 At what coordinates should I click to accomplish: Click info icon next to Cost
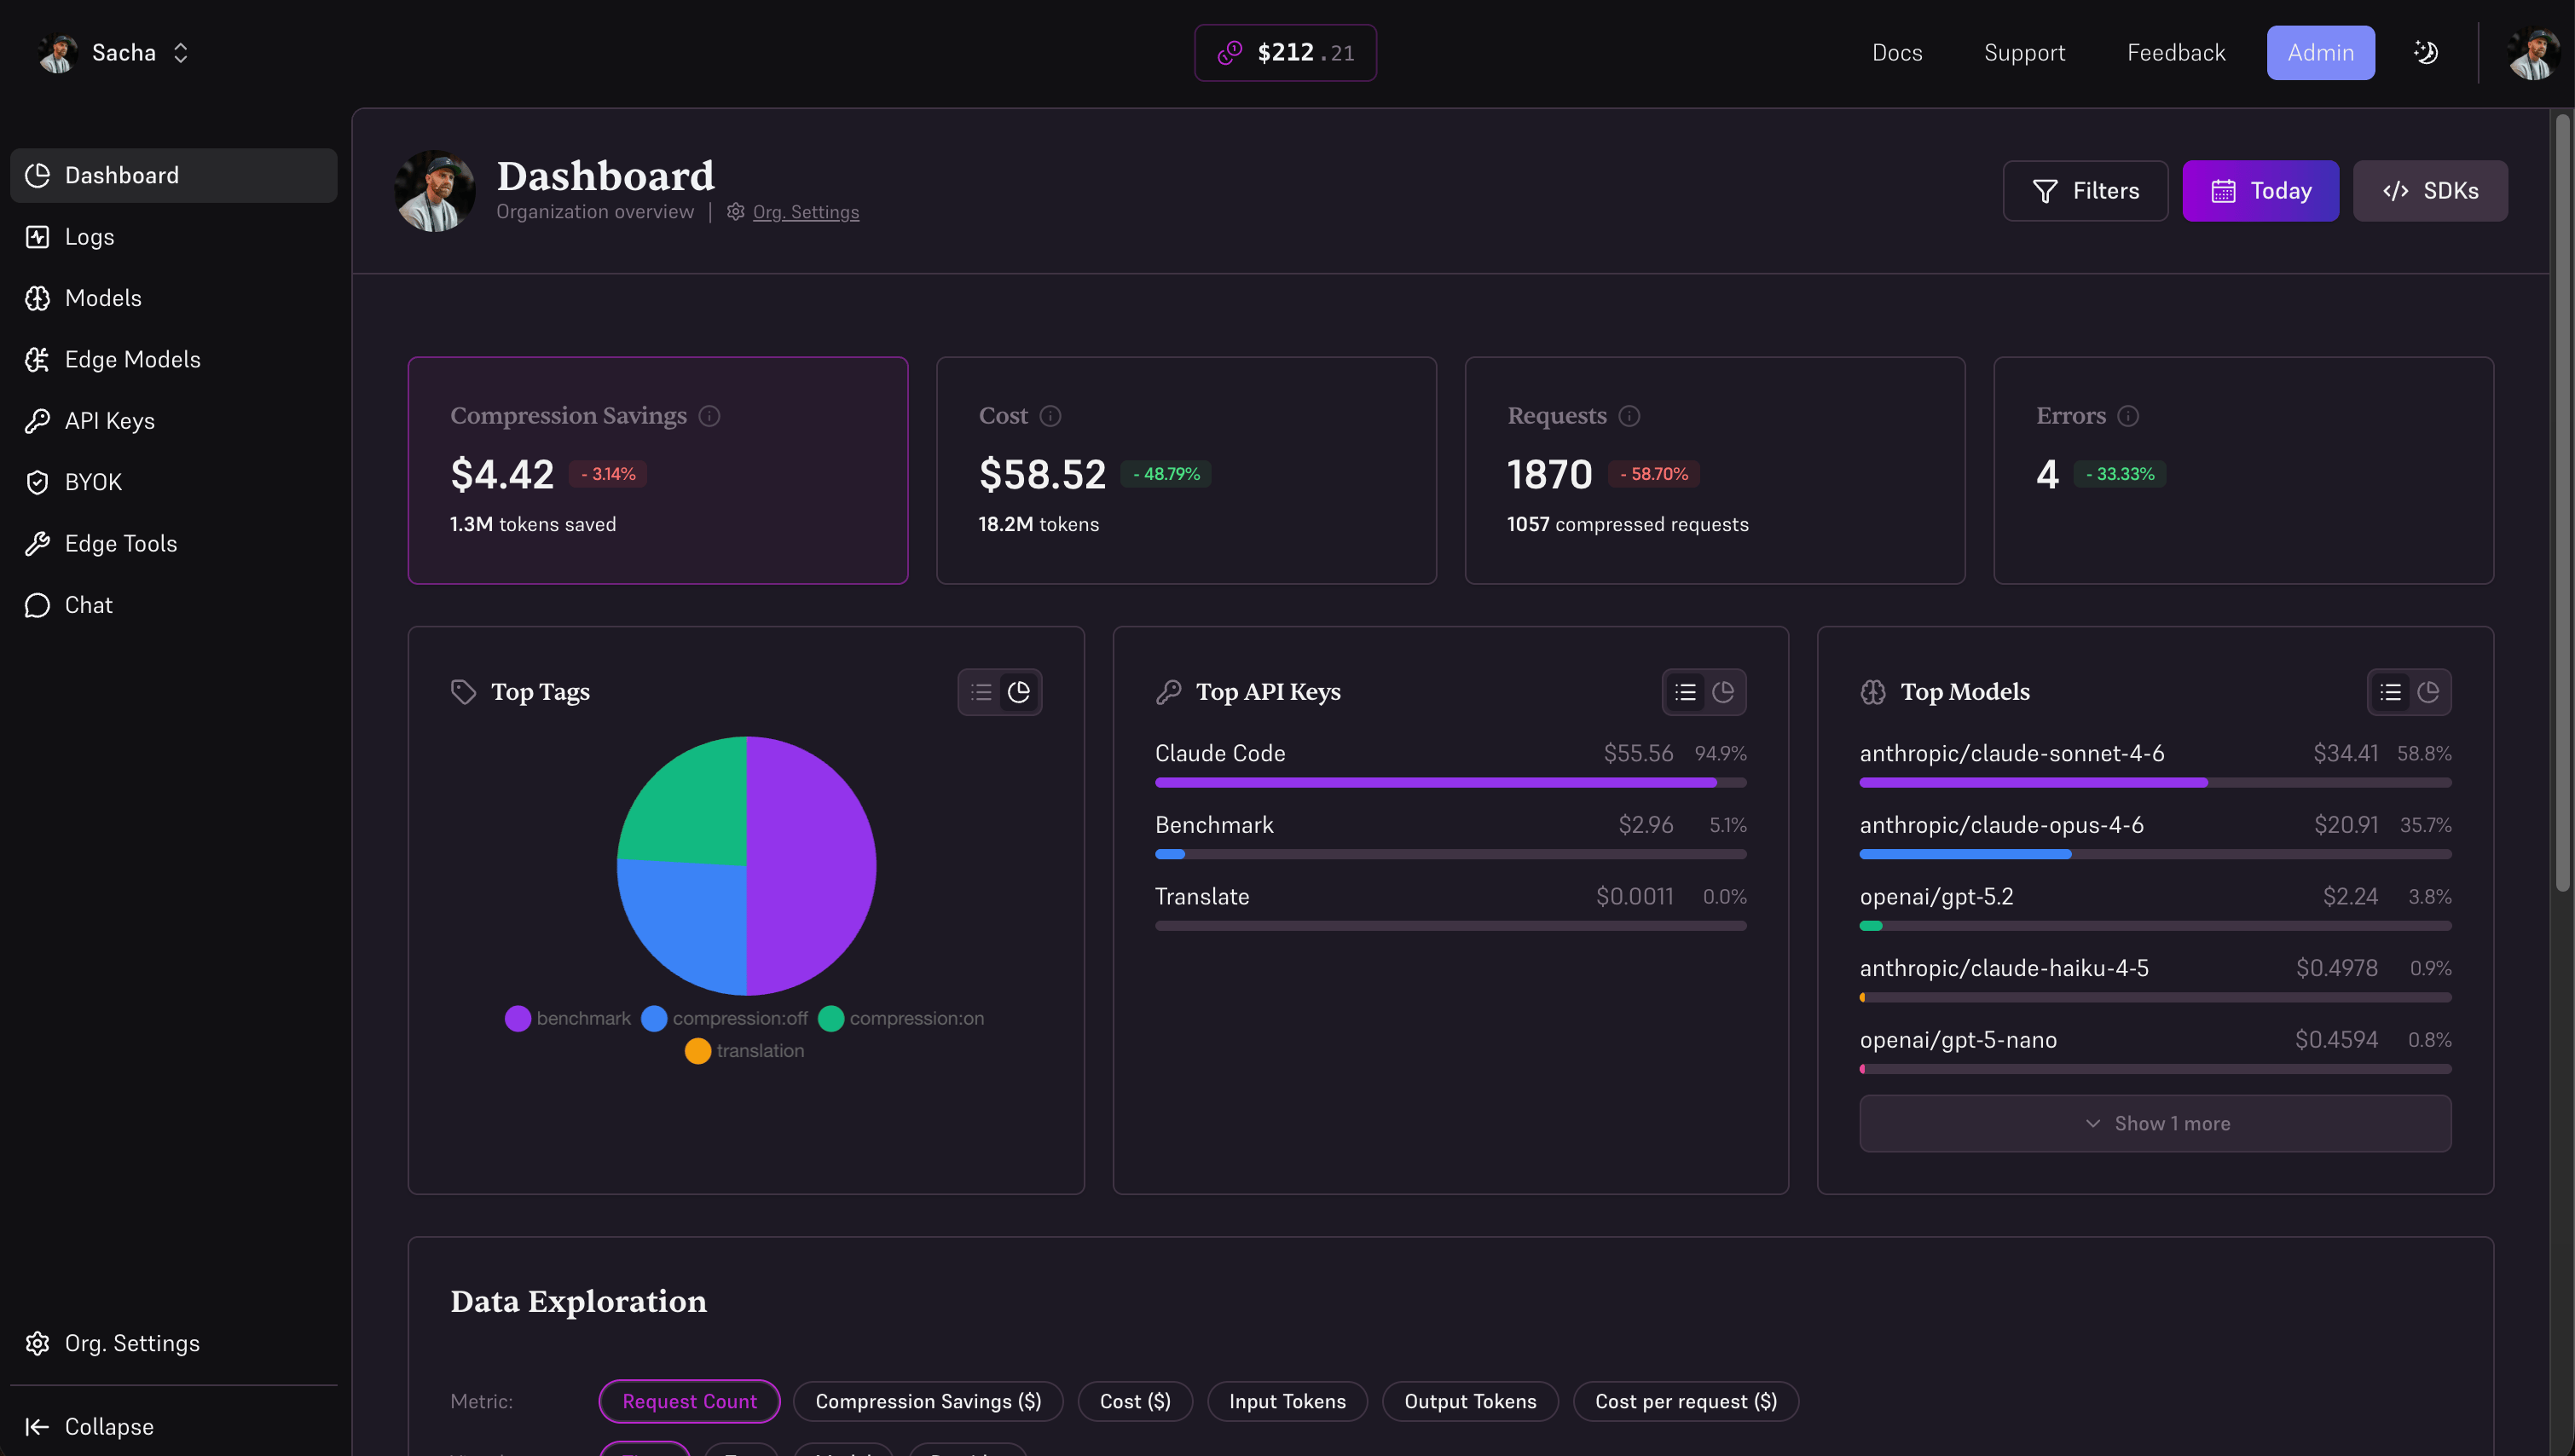pyautogui.click(x=1050, y=416)
